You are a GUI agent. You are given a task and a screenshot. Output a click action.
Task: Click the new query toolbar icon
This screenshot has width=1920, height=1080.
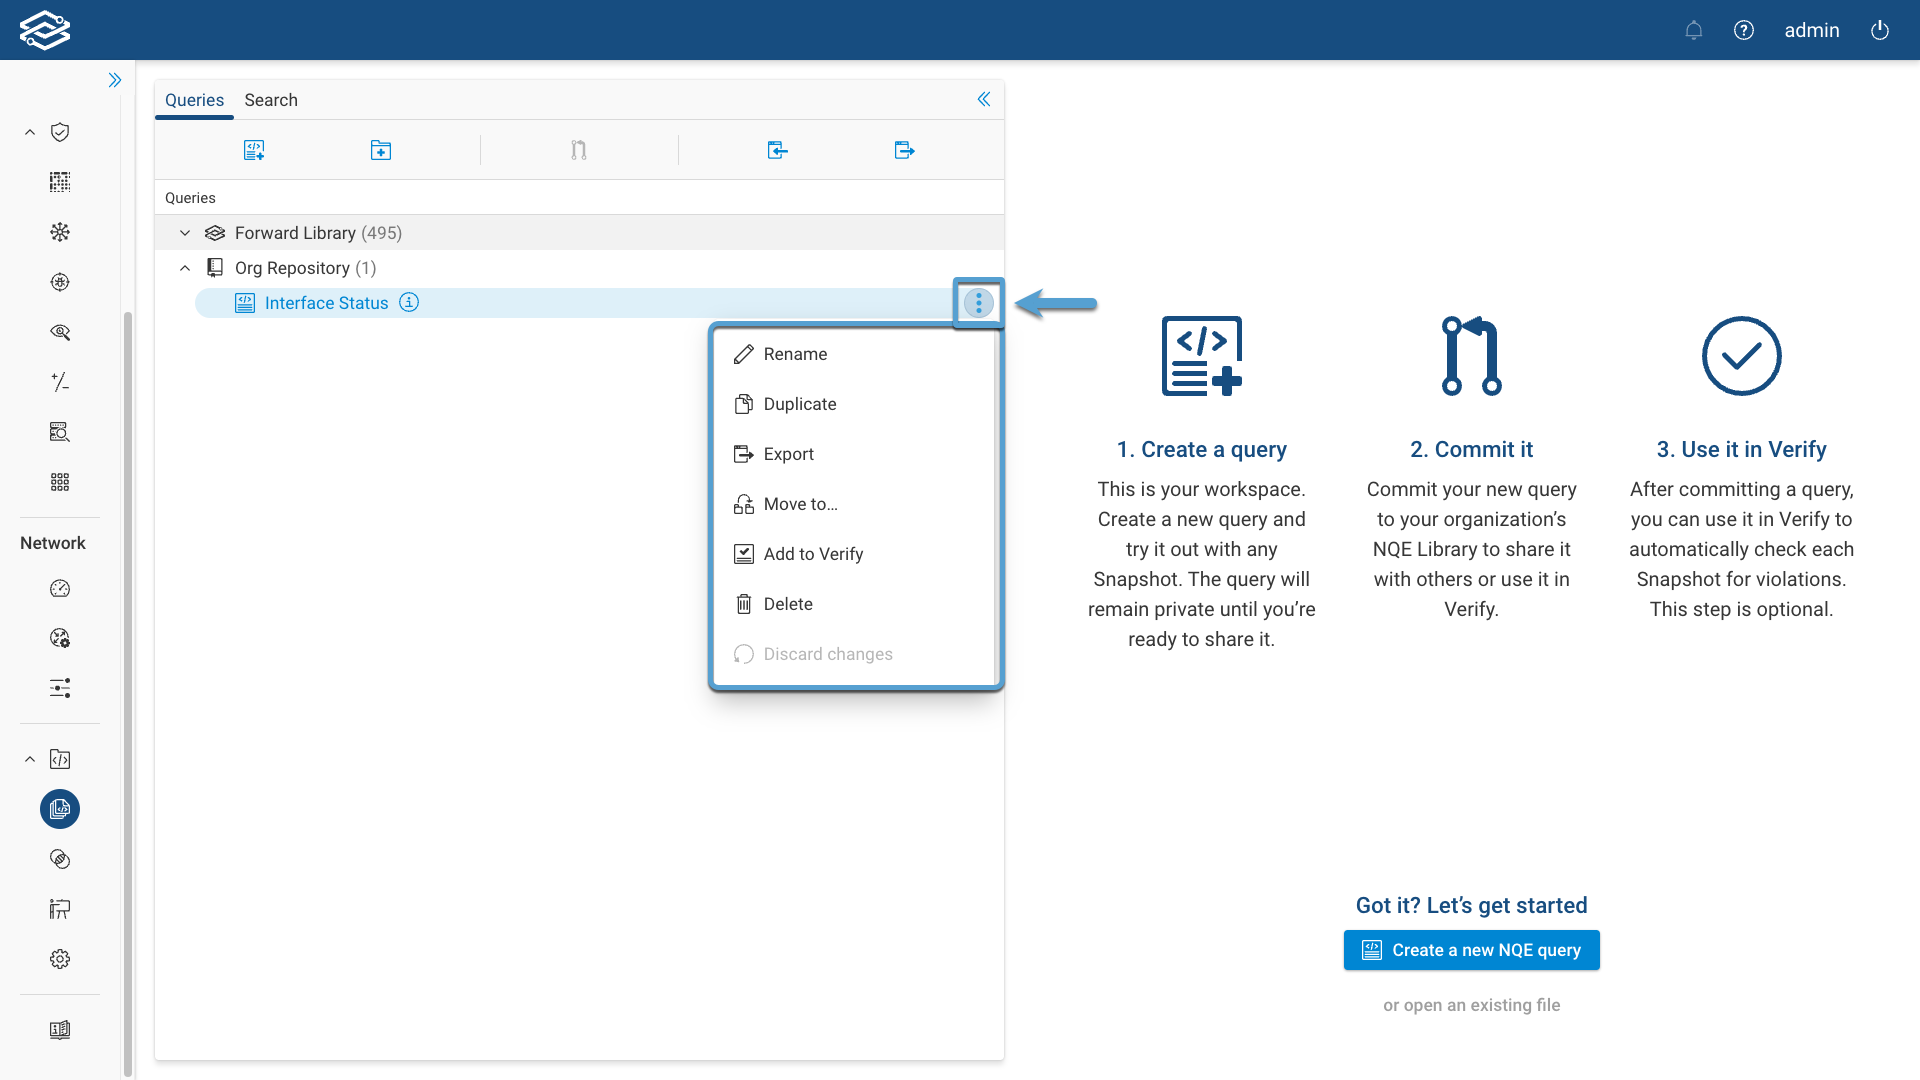click(254, 150)
